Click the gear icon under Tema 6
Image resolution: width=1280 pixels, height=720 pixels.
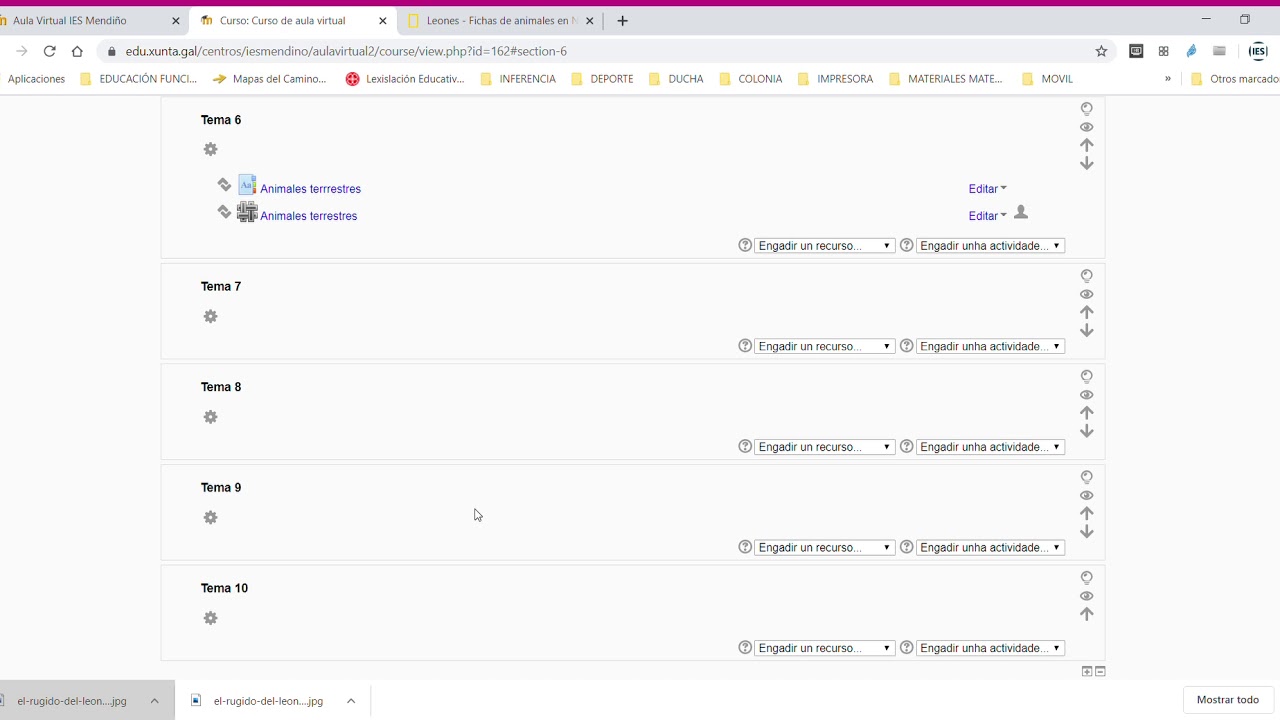tap(210, 149)
